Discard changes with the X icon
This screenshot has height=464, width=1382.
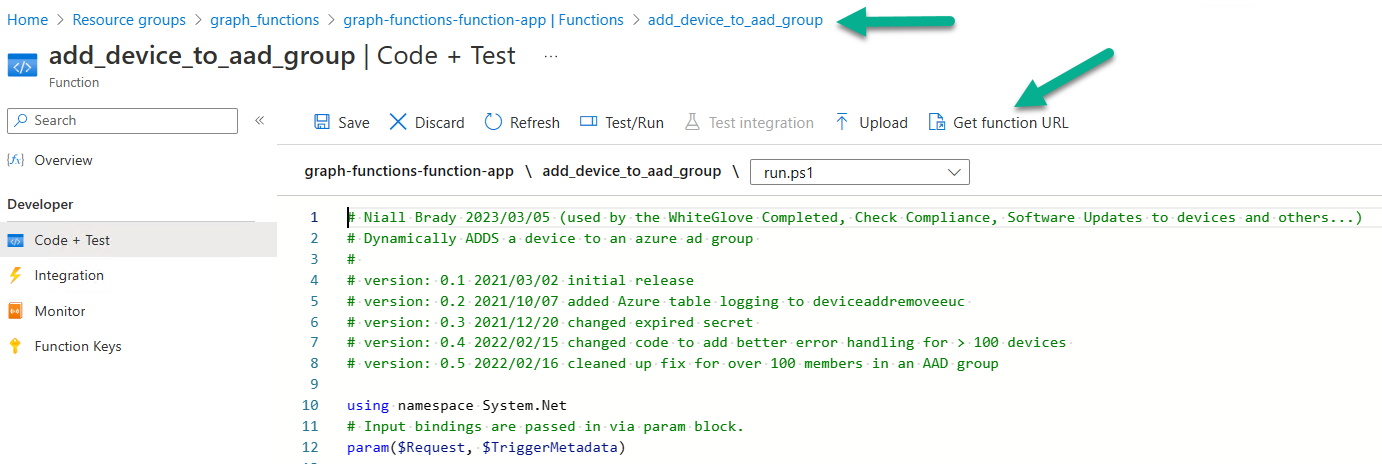[398, 122]
